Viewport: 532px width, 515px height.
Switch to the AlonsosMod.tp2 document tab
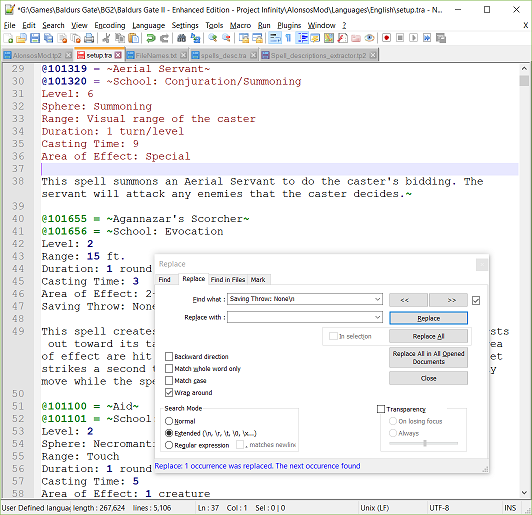point(37,55)
